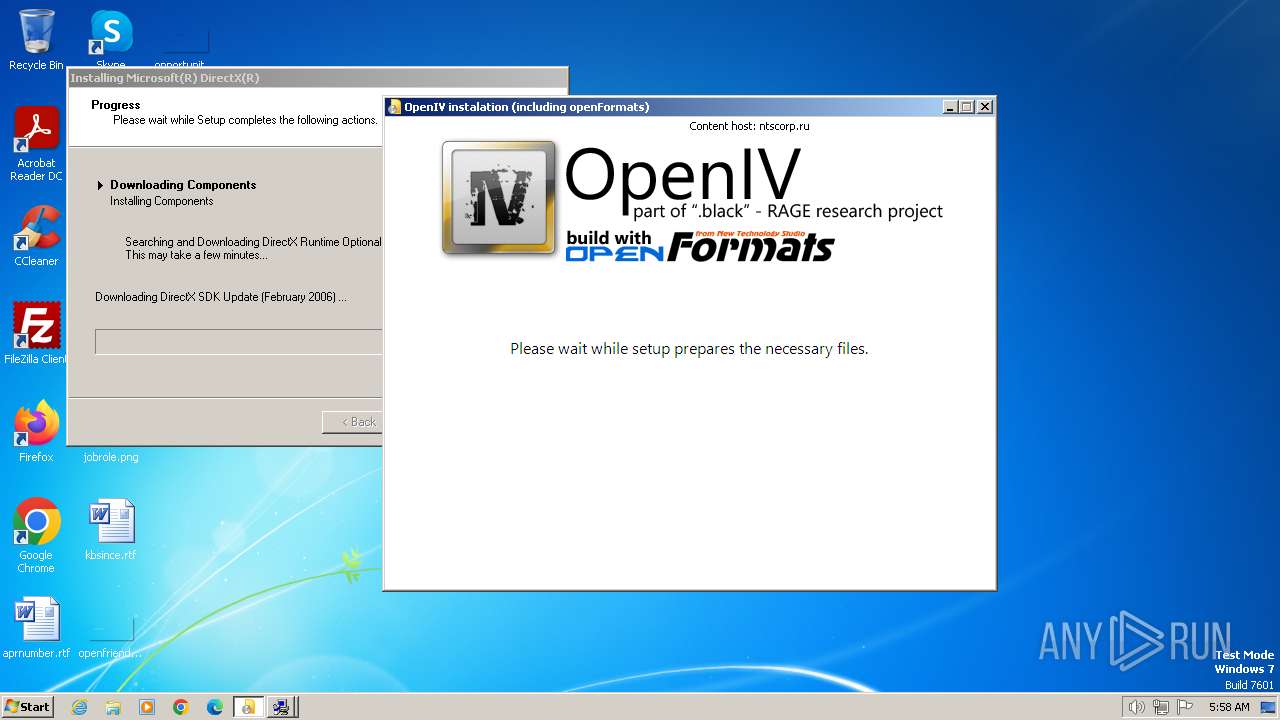Viewport: 1280px width, 720px height.
Task: Open the Start menu
Action: (27, 707)
